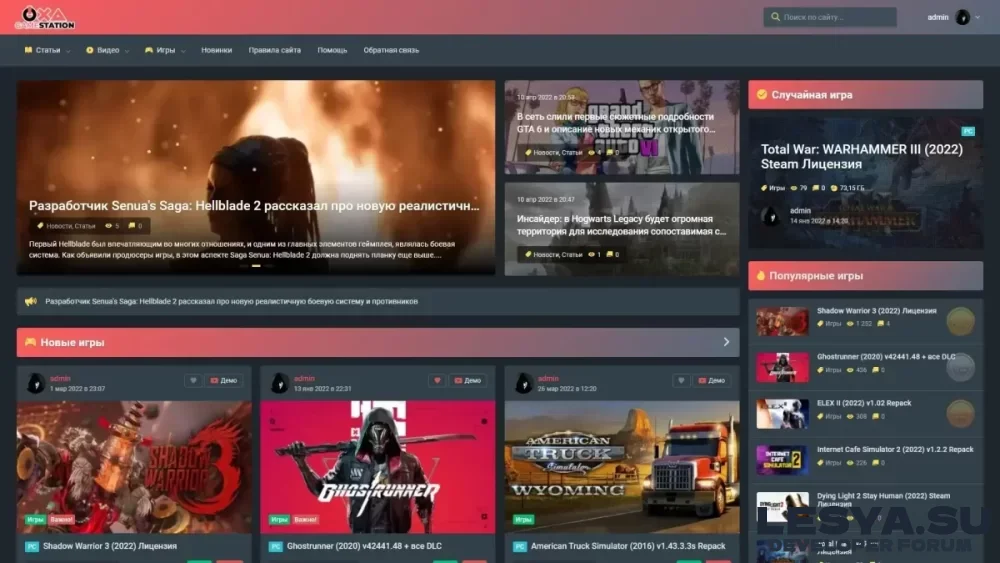Open the admin avatar in header
The height and width of the screenshot is (563, 1000).
coord(962,17)
